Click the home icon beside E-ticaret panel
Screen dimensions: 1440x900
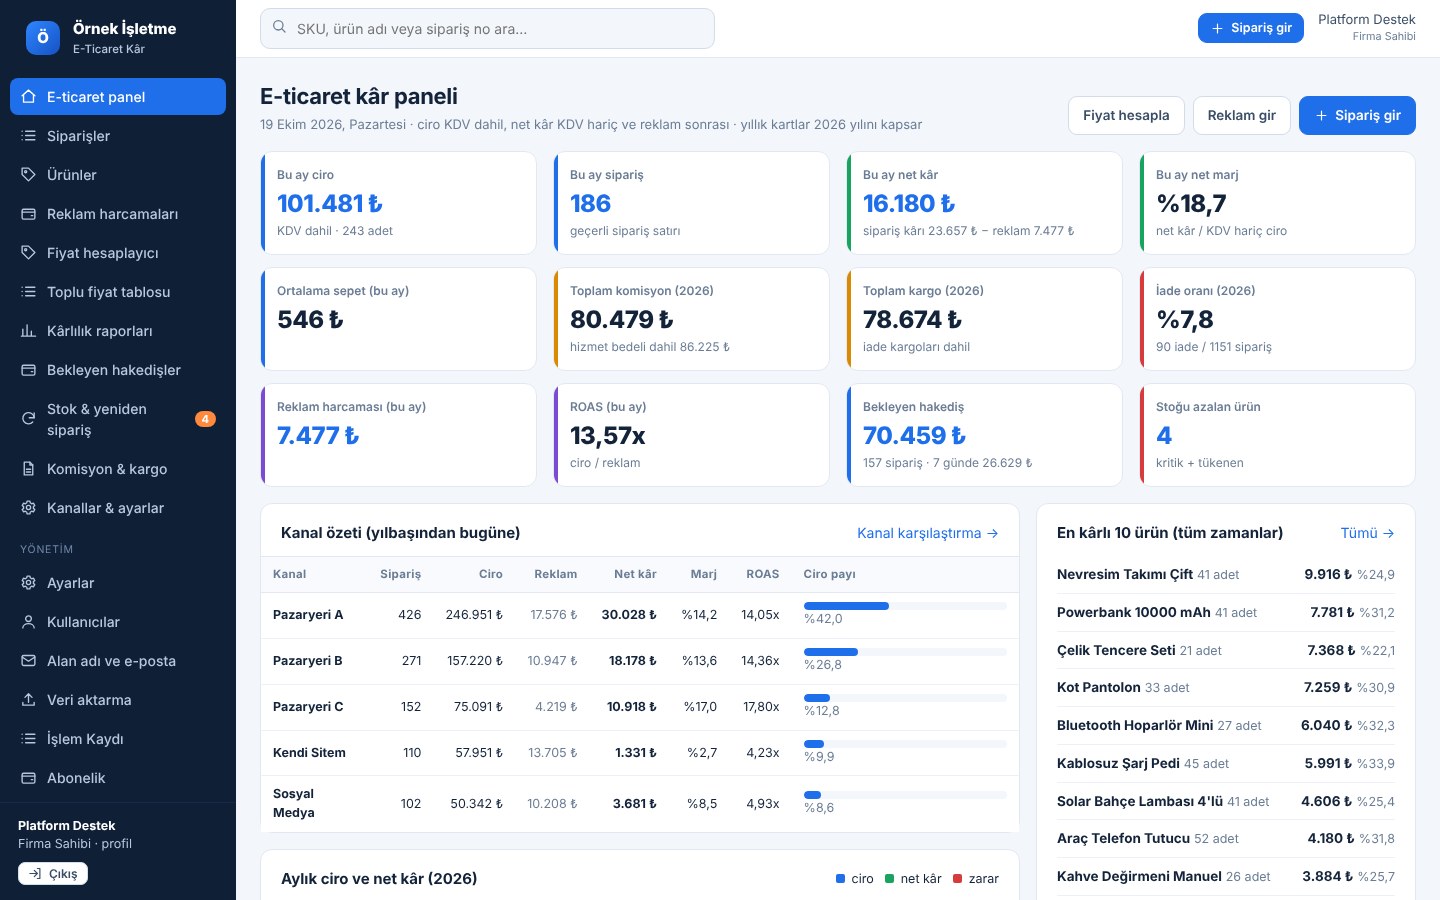pyautogui.click(x=28, y=97)
